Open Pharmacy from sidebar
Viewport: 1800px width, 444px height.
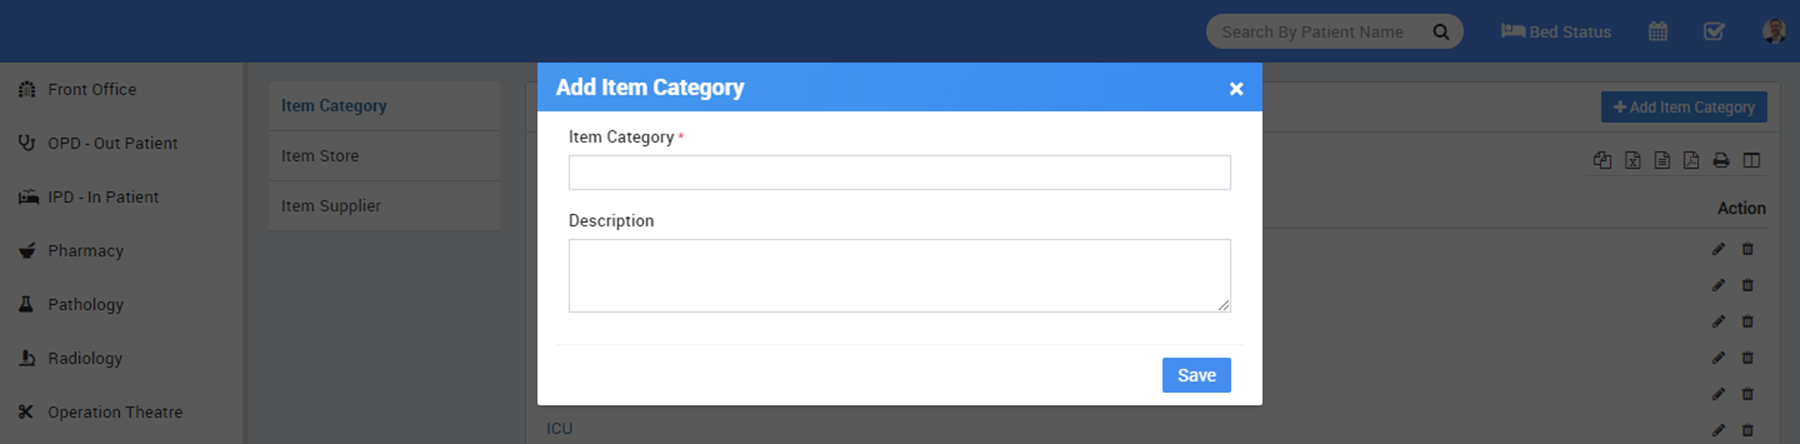(86, 251)
